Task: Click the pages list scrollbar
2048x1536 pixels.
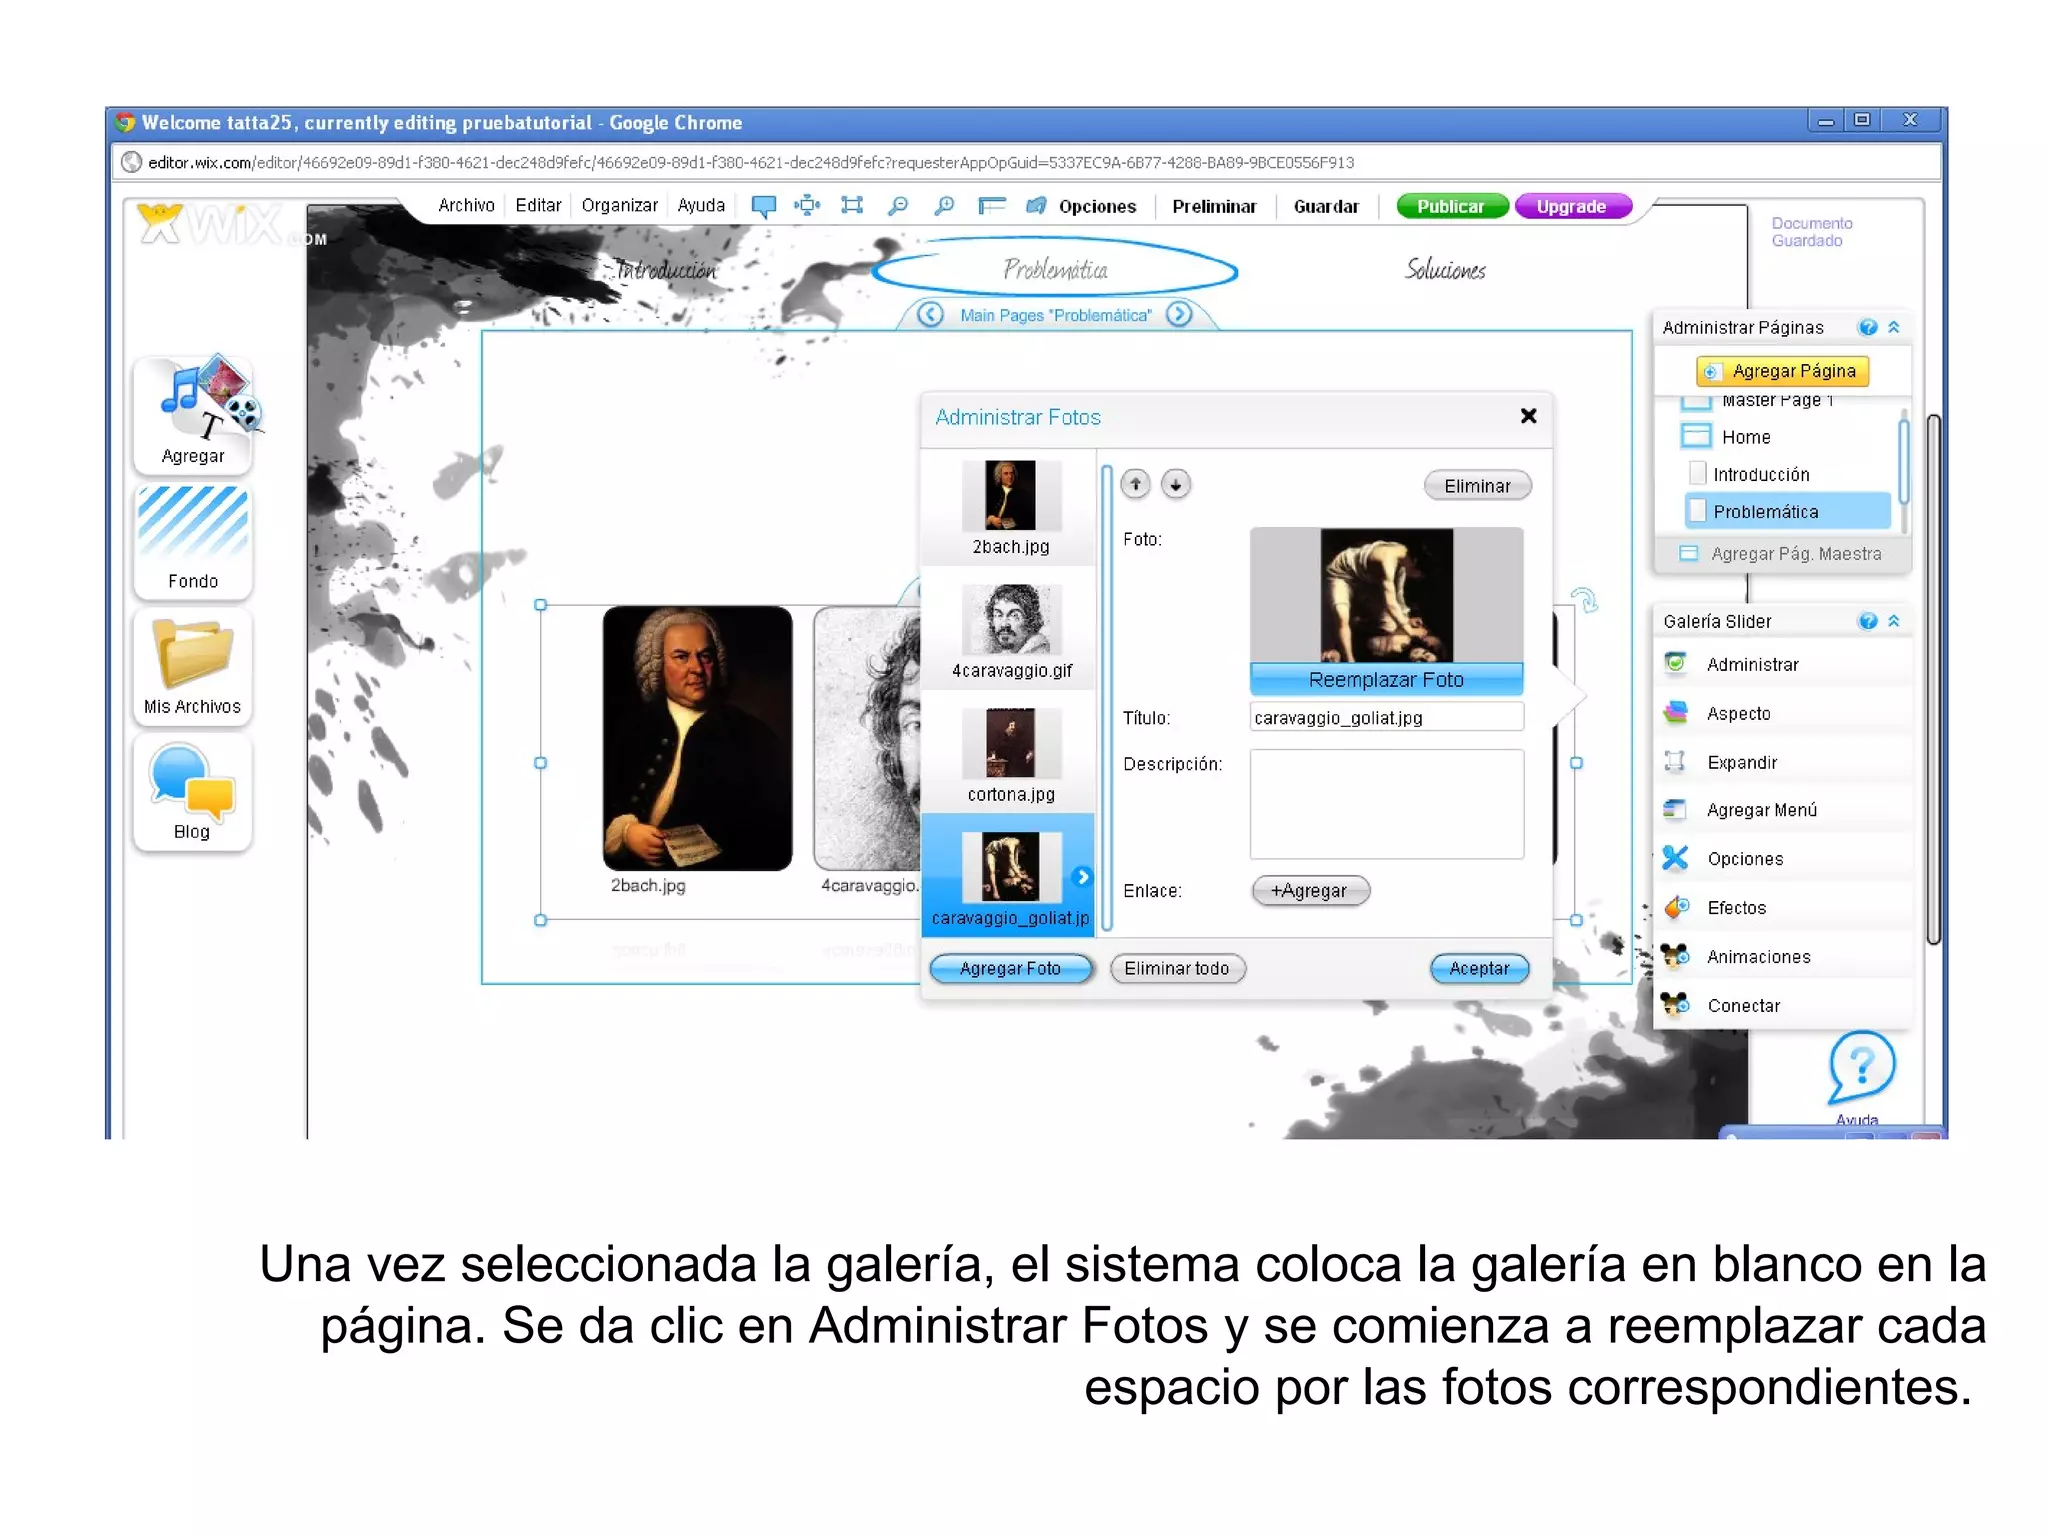Action: (x=1902, y=461)
